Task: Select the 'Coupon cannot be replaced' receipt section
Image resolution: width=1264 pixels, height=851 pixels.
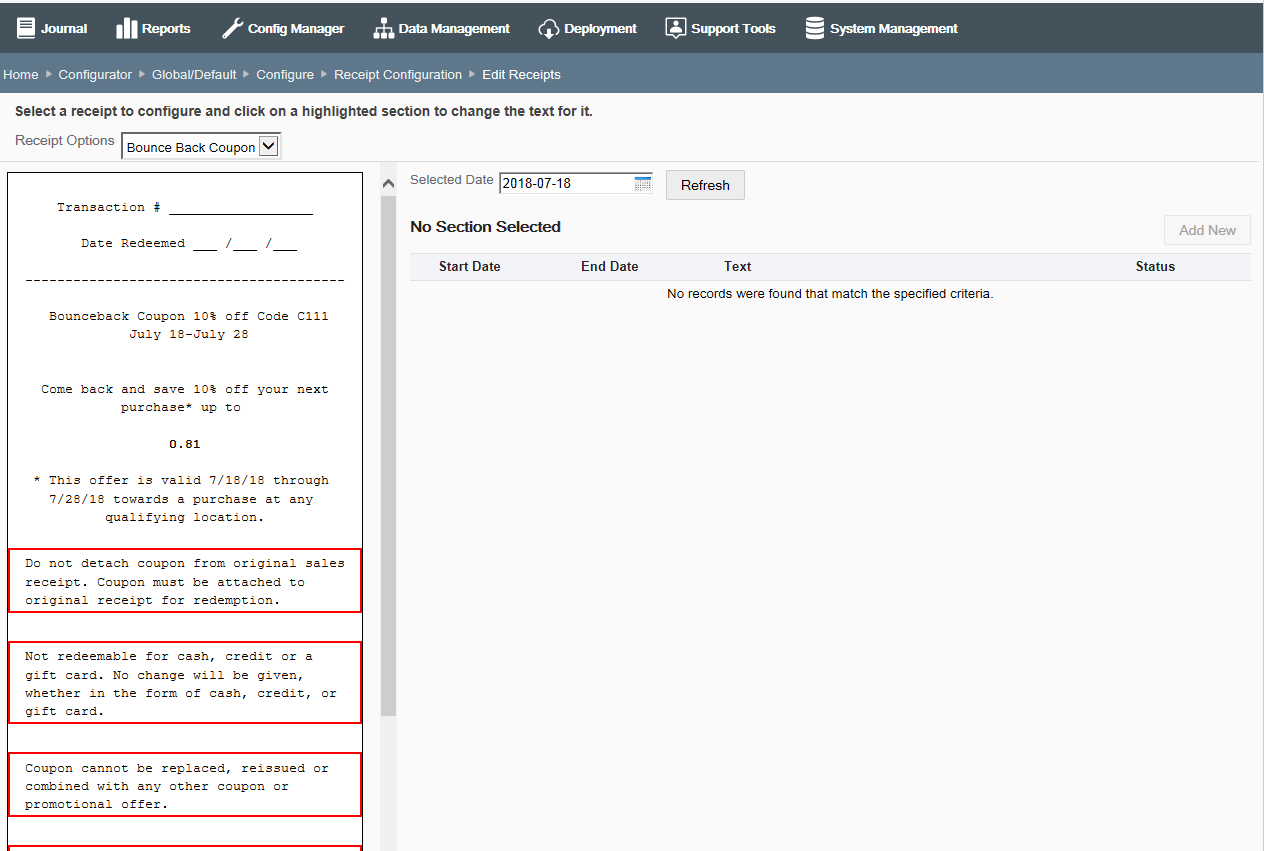Action: click(x=185, y=785)
